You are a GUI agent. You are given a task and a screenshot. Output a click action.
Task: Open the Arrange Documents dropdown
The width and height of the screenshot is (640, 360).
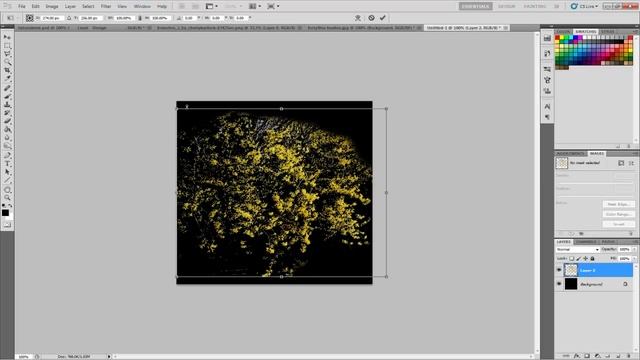click(255, 6)
